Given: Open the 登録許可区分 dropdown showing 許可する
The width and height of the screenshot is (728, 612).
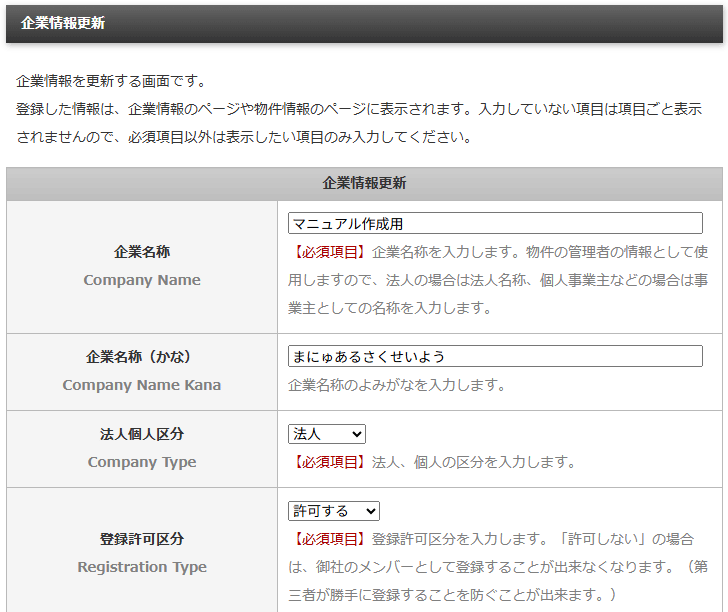Looking at the screenshot, I should (x=333, y=511).
